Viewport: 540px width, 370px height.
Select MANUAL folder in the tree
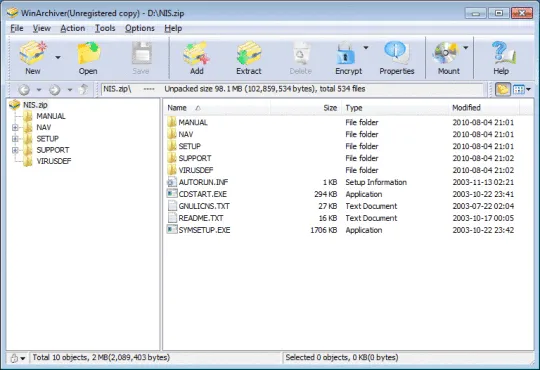51,116
